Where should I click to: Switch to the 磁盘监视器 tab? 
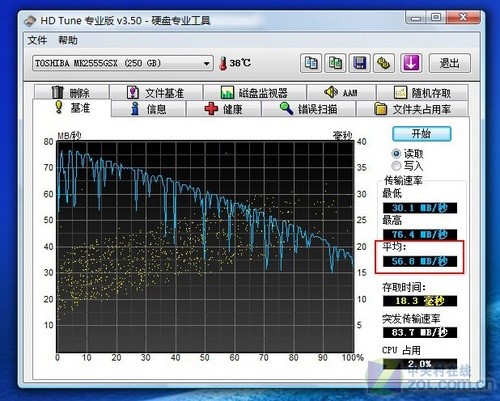[x=255, y=92]
